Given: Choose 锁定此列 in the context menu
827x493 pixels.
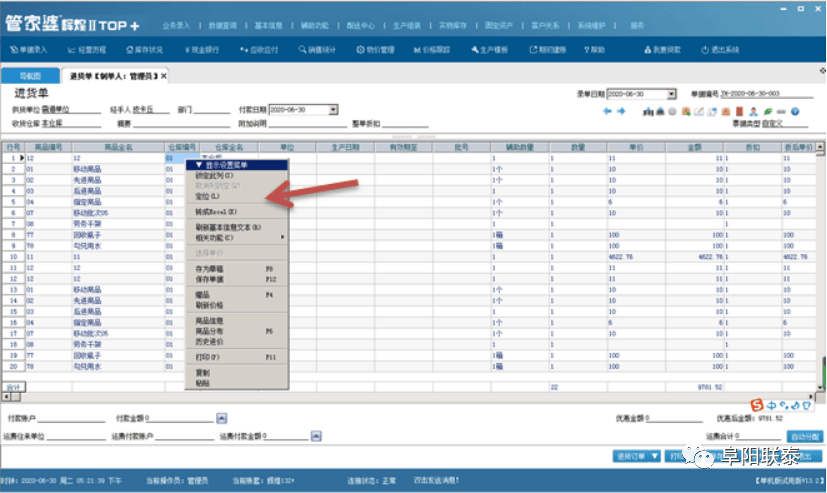Looking at the screenshot, I should [237, 176].
